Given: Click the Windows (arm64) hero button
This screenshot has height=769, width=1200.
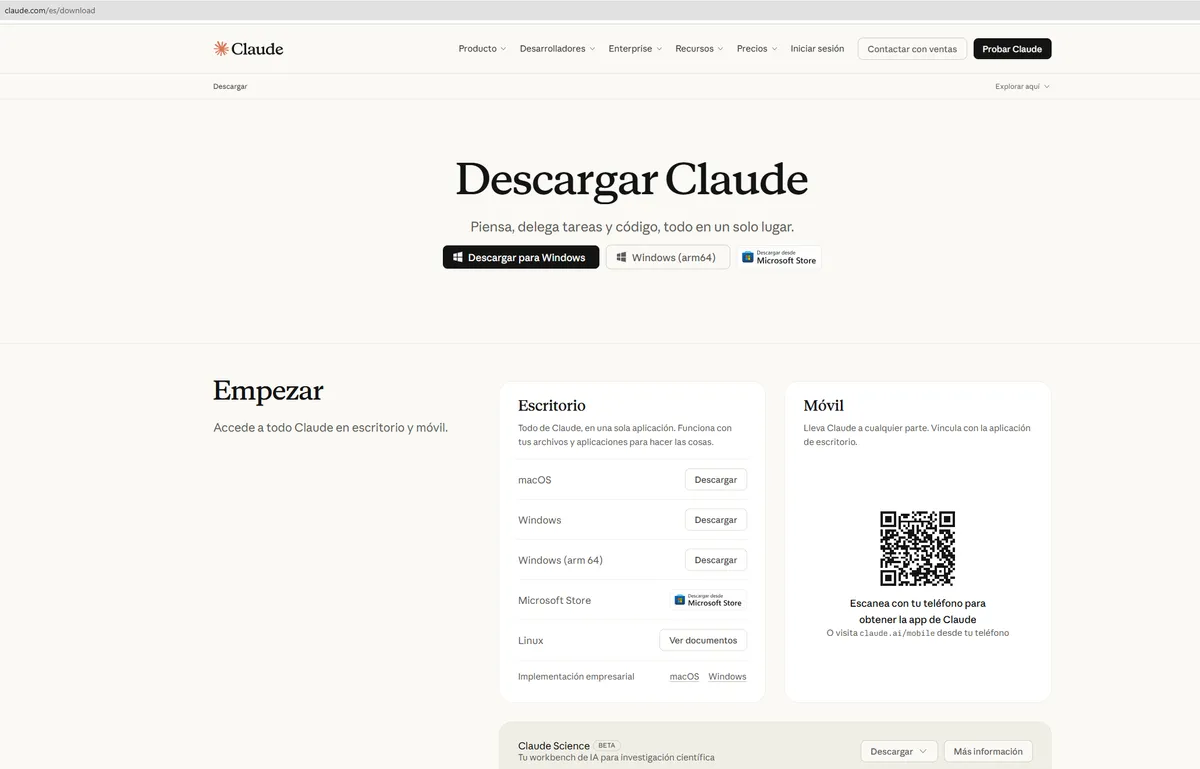Looking at the screenshot, I should point(668,257).
